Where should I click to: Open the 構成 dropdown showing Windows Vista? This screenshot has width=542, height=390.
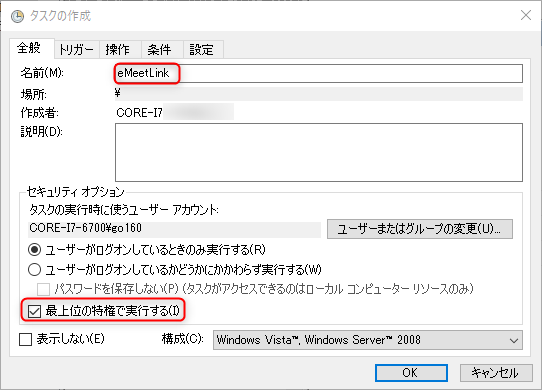tap(368, 340)
